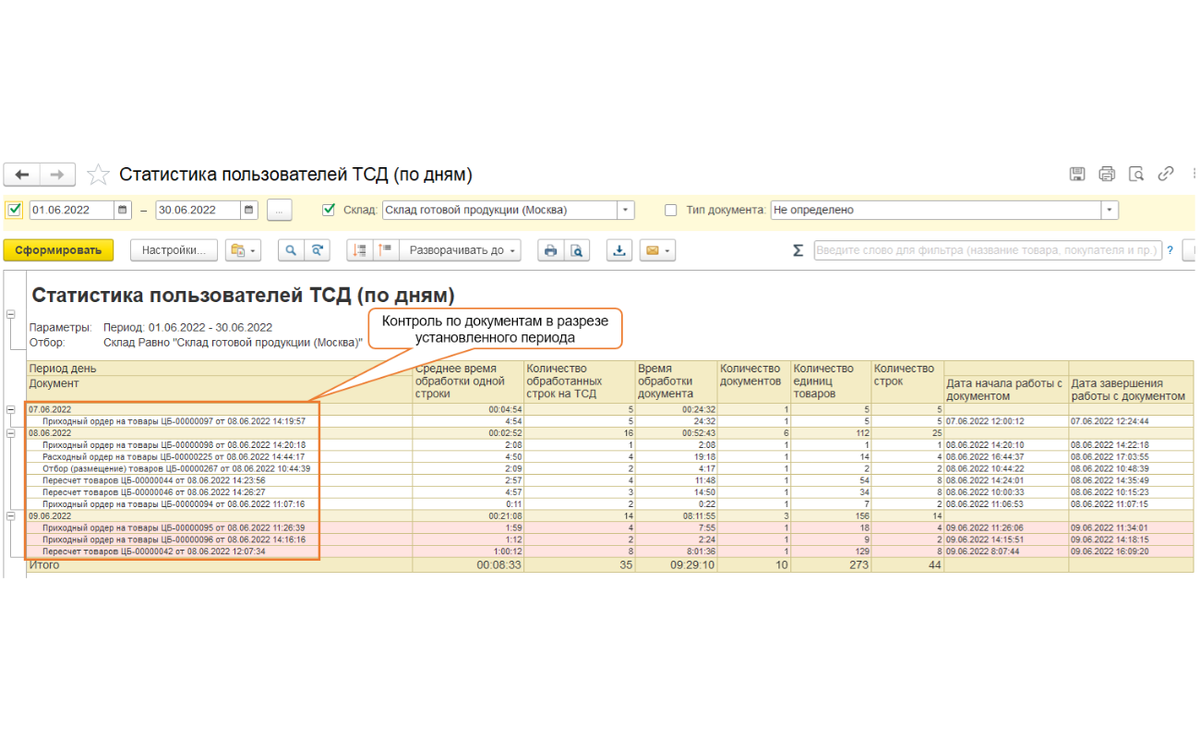Go back with the left arrow button
Screen dimensions: 1200x739
pos(22,175)
